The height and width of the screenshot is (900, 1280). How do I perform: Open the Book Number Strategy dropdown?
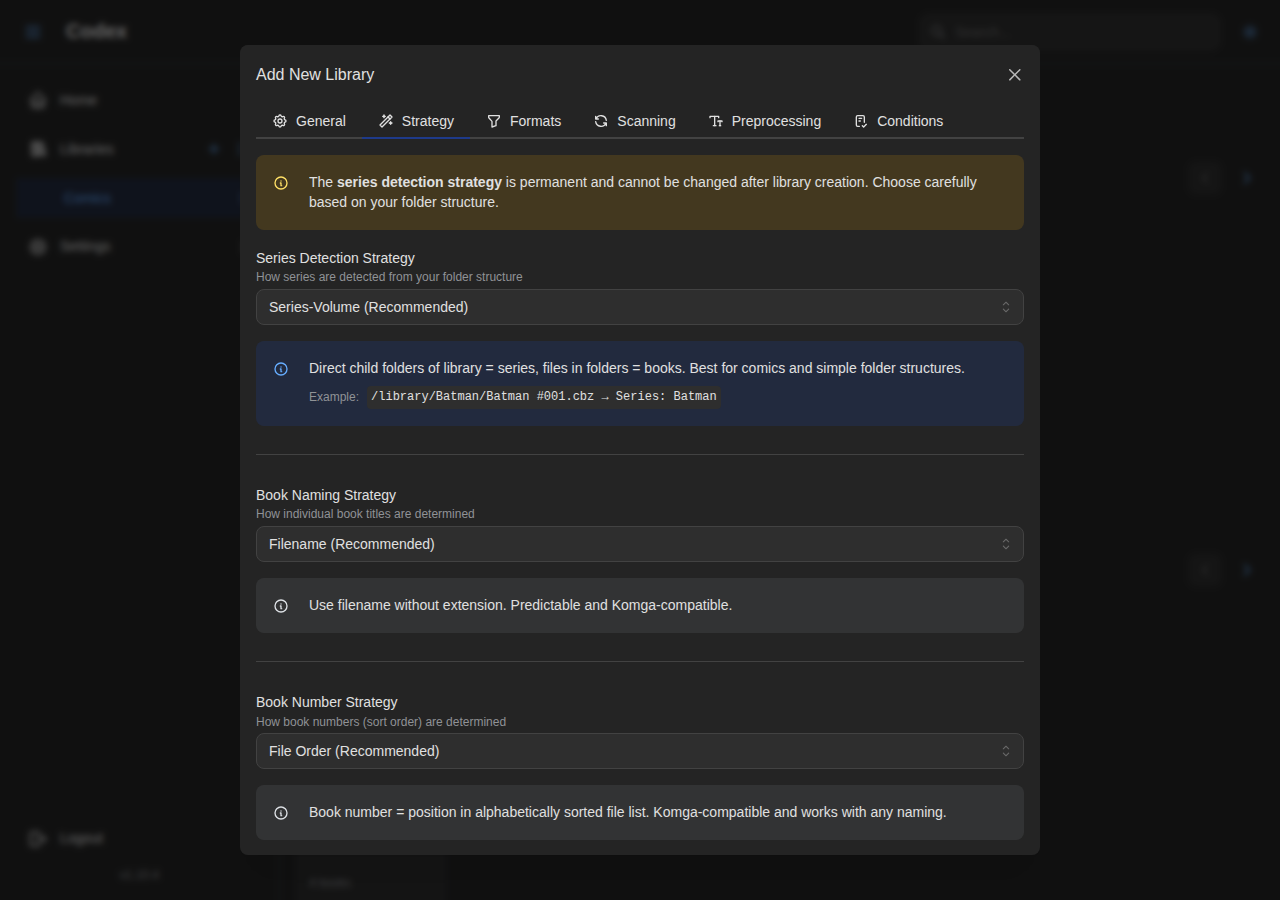click(639, 751)
